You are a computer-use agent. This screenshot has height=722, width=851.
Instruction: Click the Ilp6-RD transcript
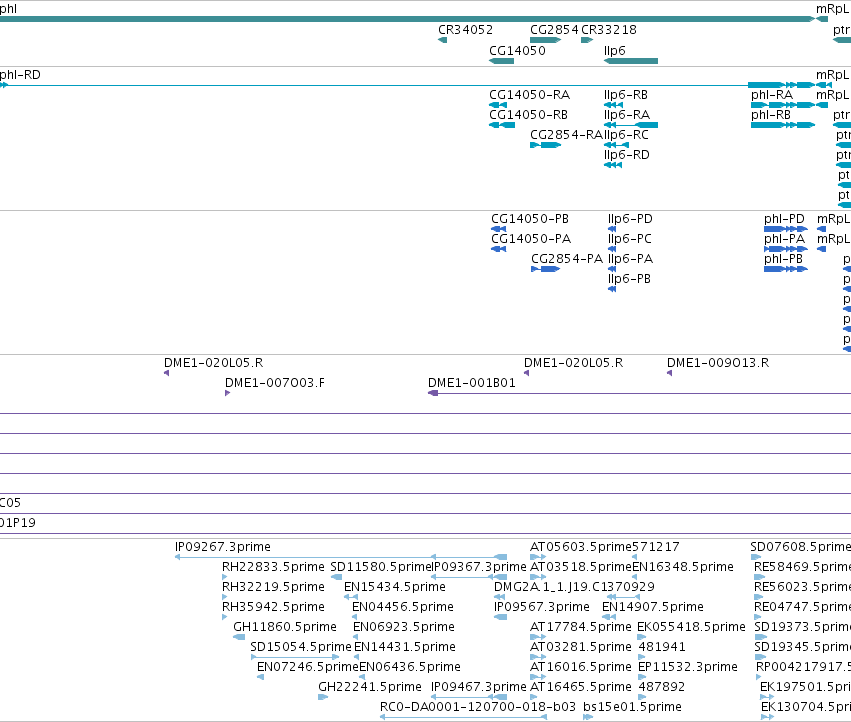tap(613, 165)
